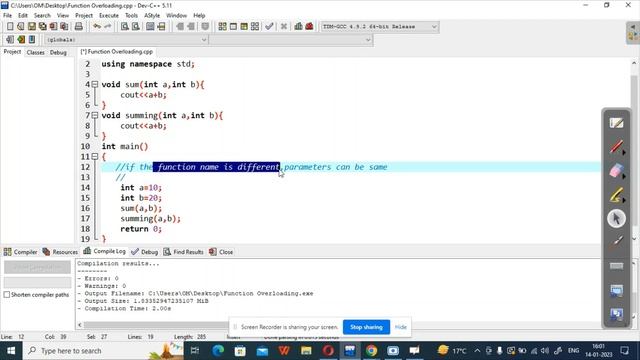Click the editor vertical scrollbar up arrow

tap(633, 63)
